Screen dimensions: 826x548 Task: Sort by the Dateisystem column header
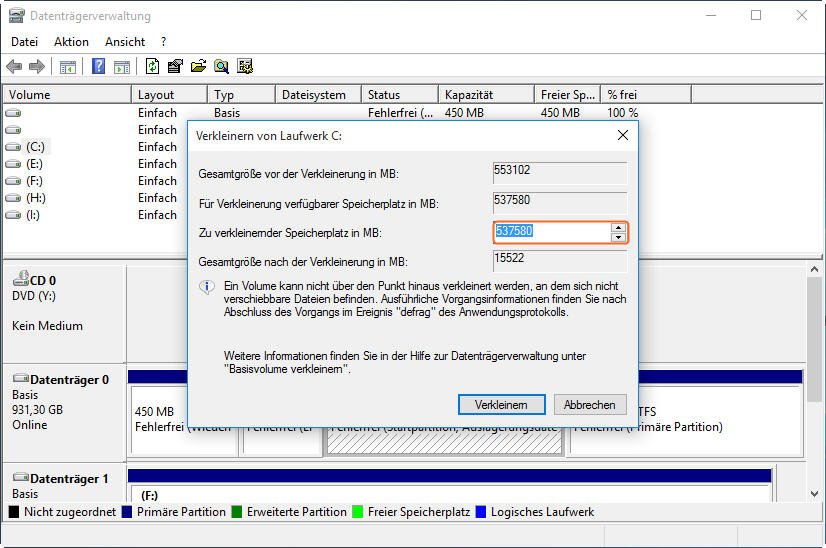(318, 95)
